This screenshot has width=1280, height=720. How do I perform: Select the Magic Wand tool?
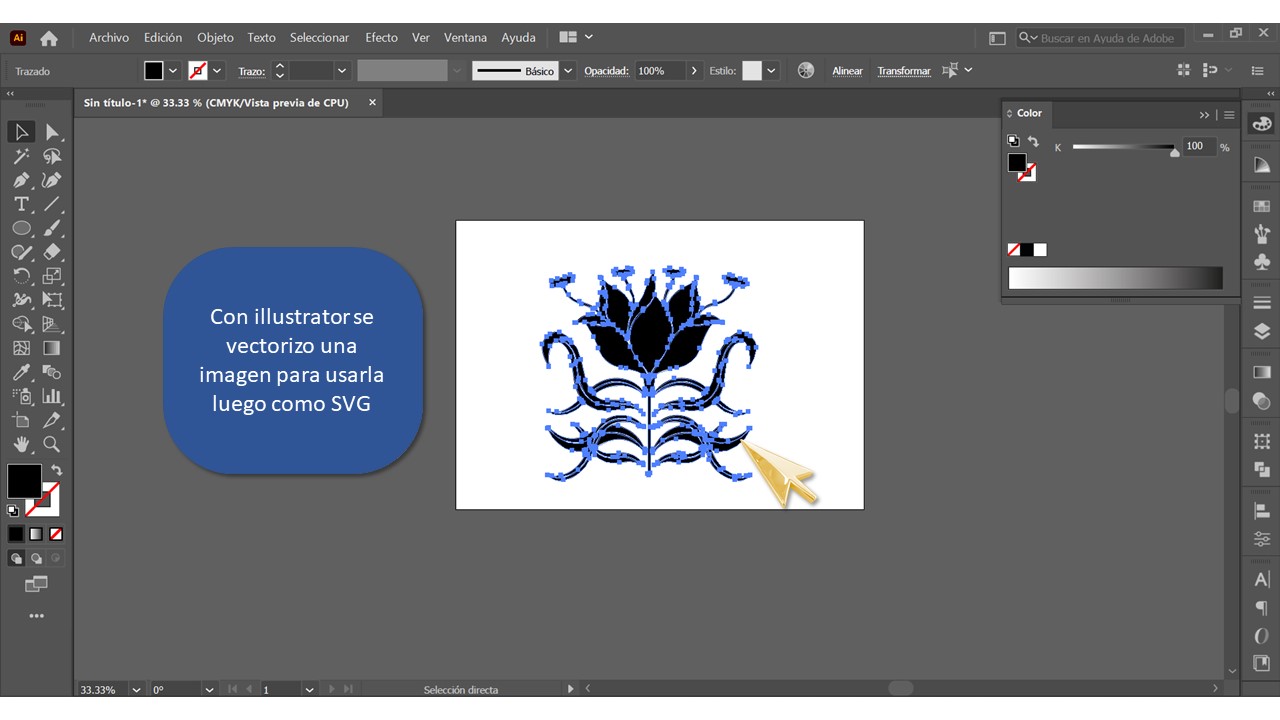pos(21,156)
